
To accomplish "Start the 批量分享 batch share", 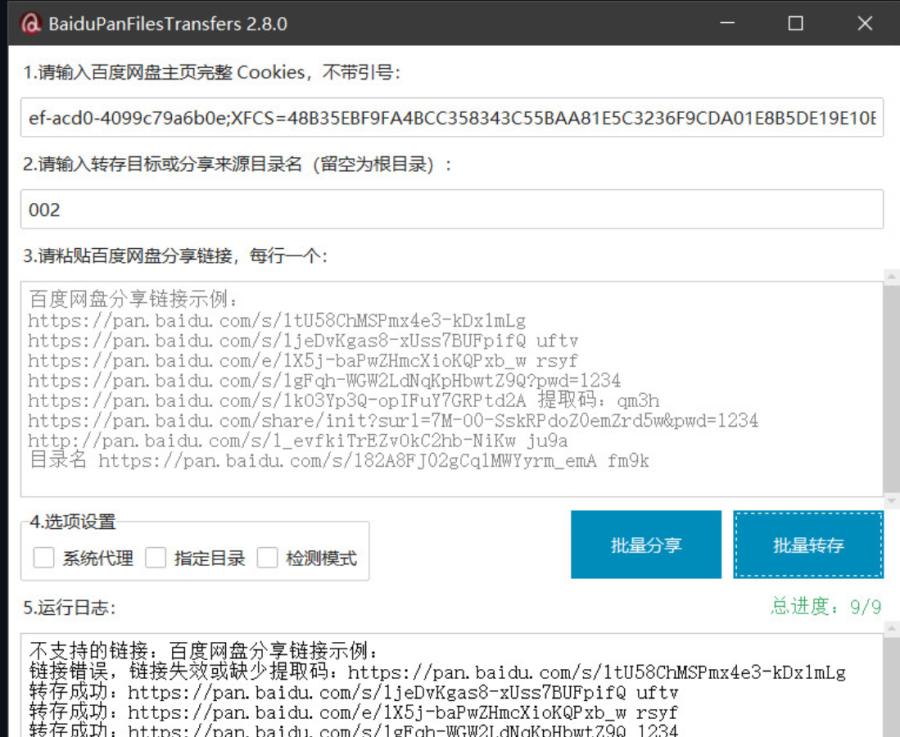I will pyautogui.click(x=646, y=544).
